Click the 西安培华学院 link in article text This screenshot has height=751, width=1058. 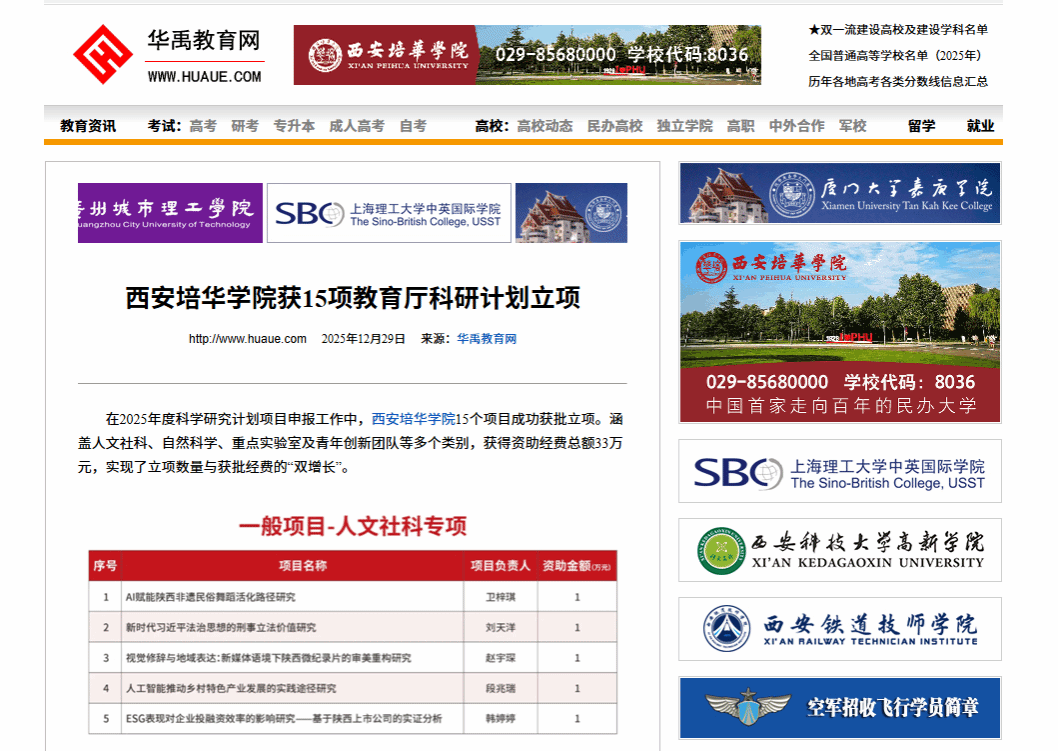[x=413, y=419]
